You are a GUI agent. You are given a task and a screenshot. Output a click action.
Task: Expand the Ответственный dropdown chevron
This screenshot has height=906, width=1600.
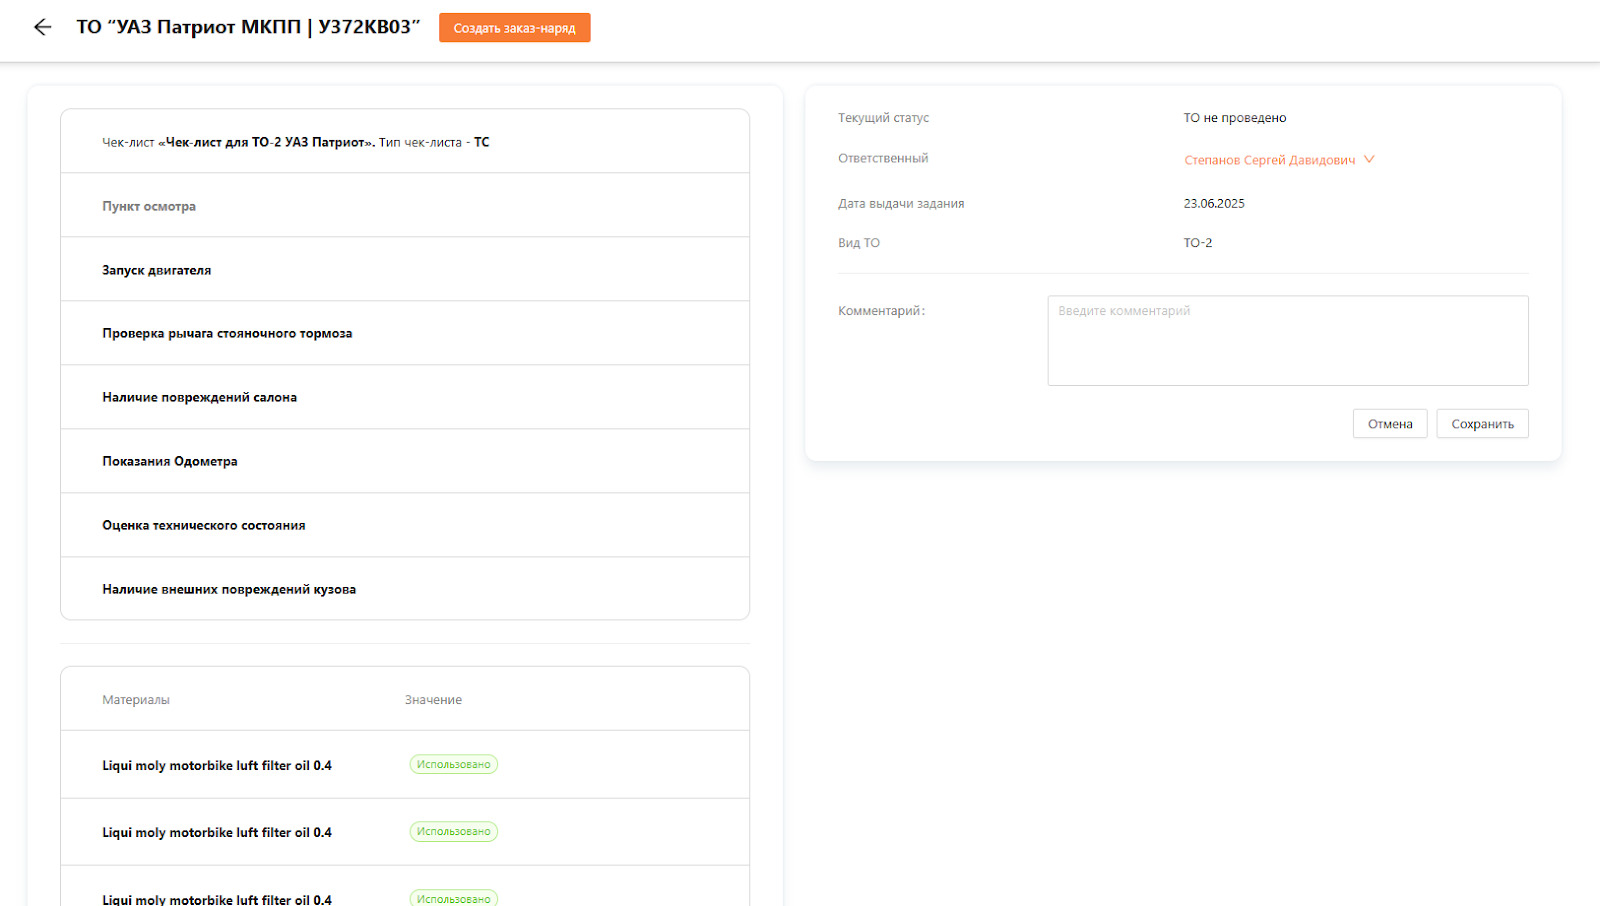point(1369,159)
